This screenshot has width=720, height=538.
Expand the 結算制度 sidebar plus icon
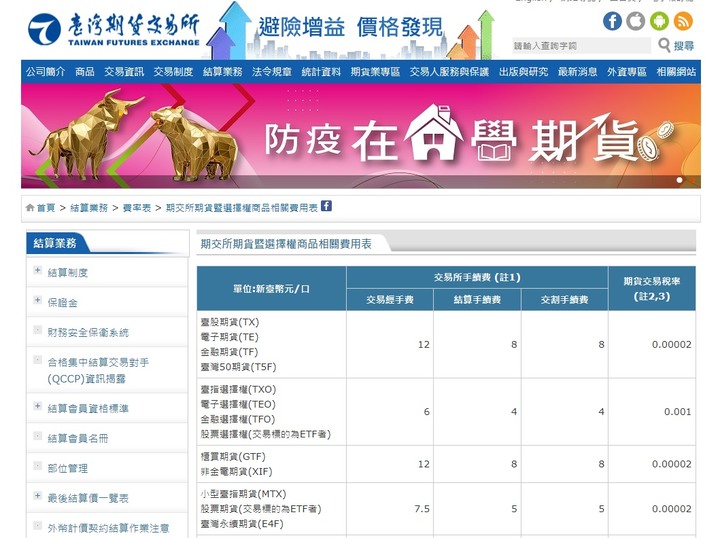pyautogui.click(x=38, y=270)
